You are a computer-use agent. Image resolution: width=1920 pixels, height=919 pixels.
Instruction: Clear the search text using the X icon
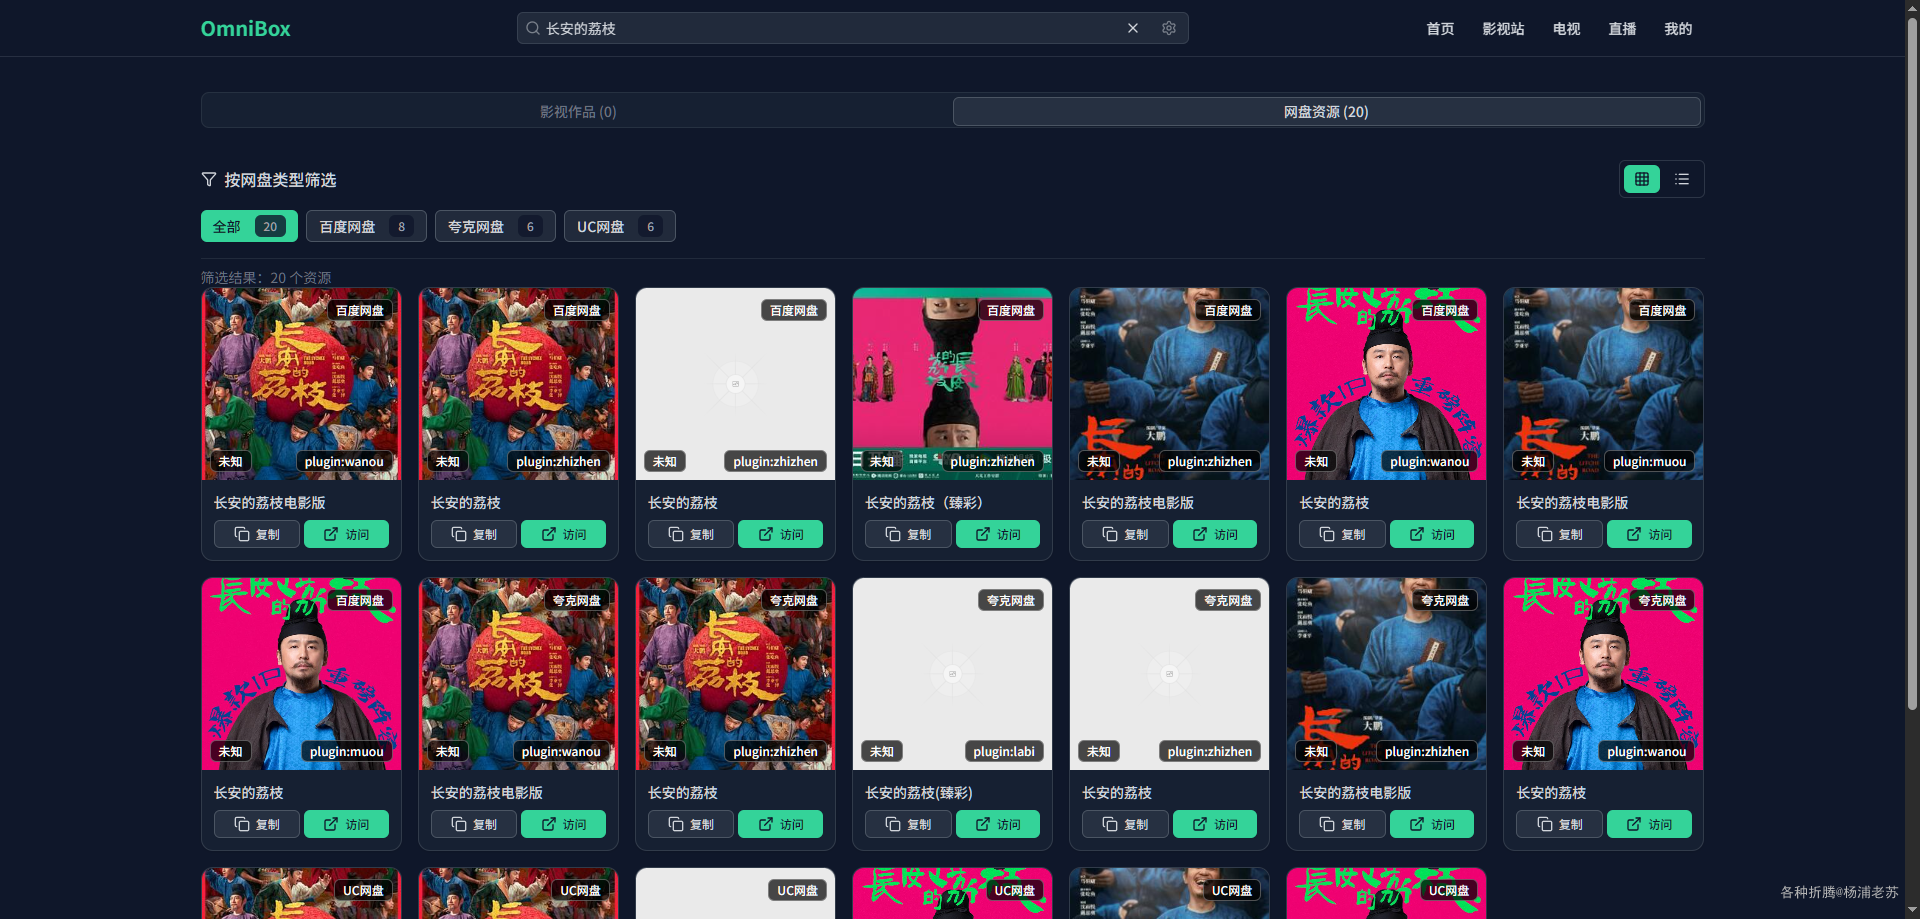[1132, 28]
